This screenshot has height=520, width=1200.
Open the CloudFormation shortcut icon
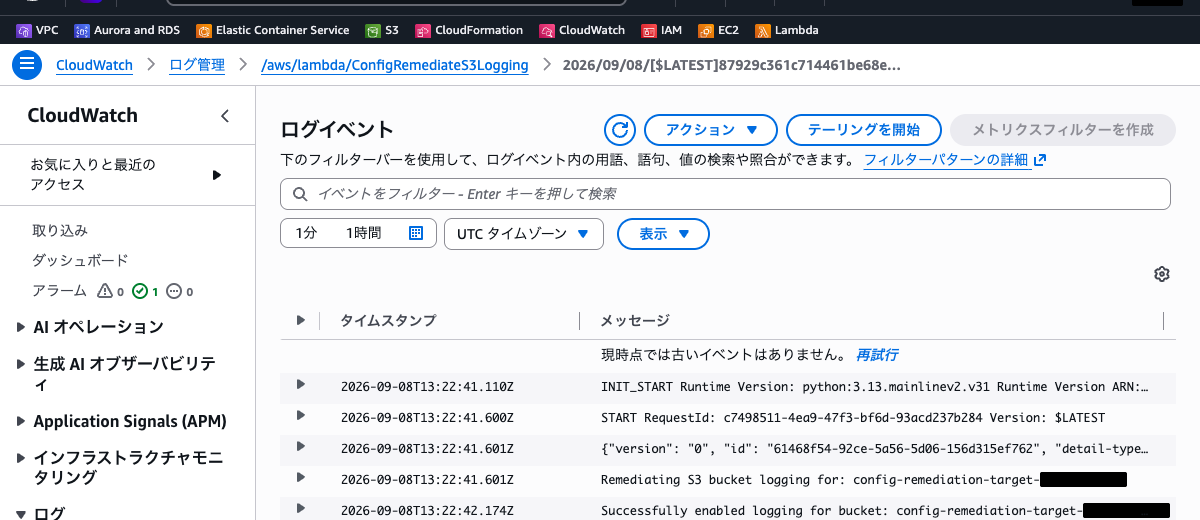423,30
